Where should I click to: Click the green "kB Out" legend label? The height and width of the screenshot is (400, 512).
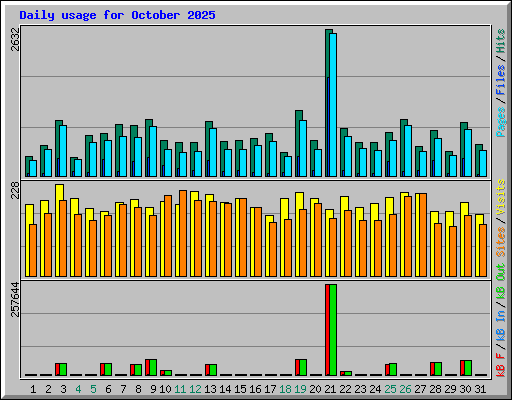pyautogui.click(x=501, y=282)
